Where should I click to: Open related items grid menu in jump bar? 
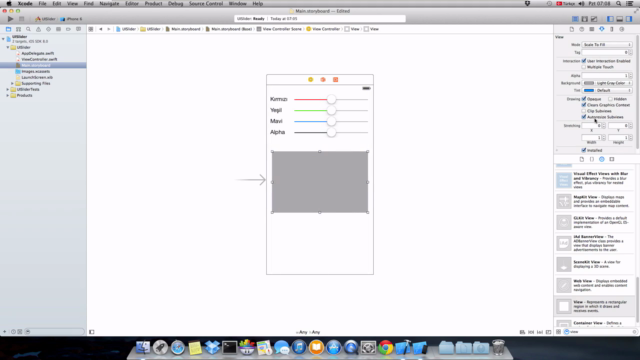click(91, 29)
